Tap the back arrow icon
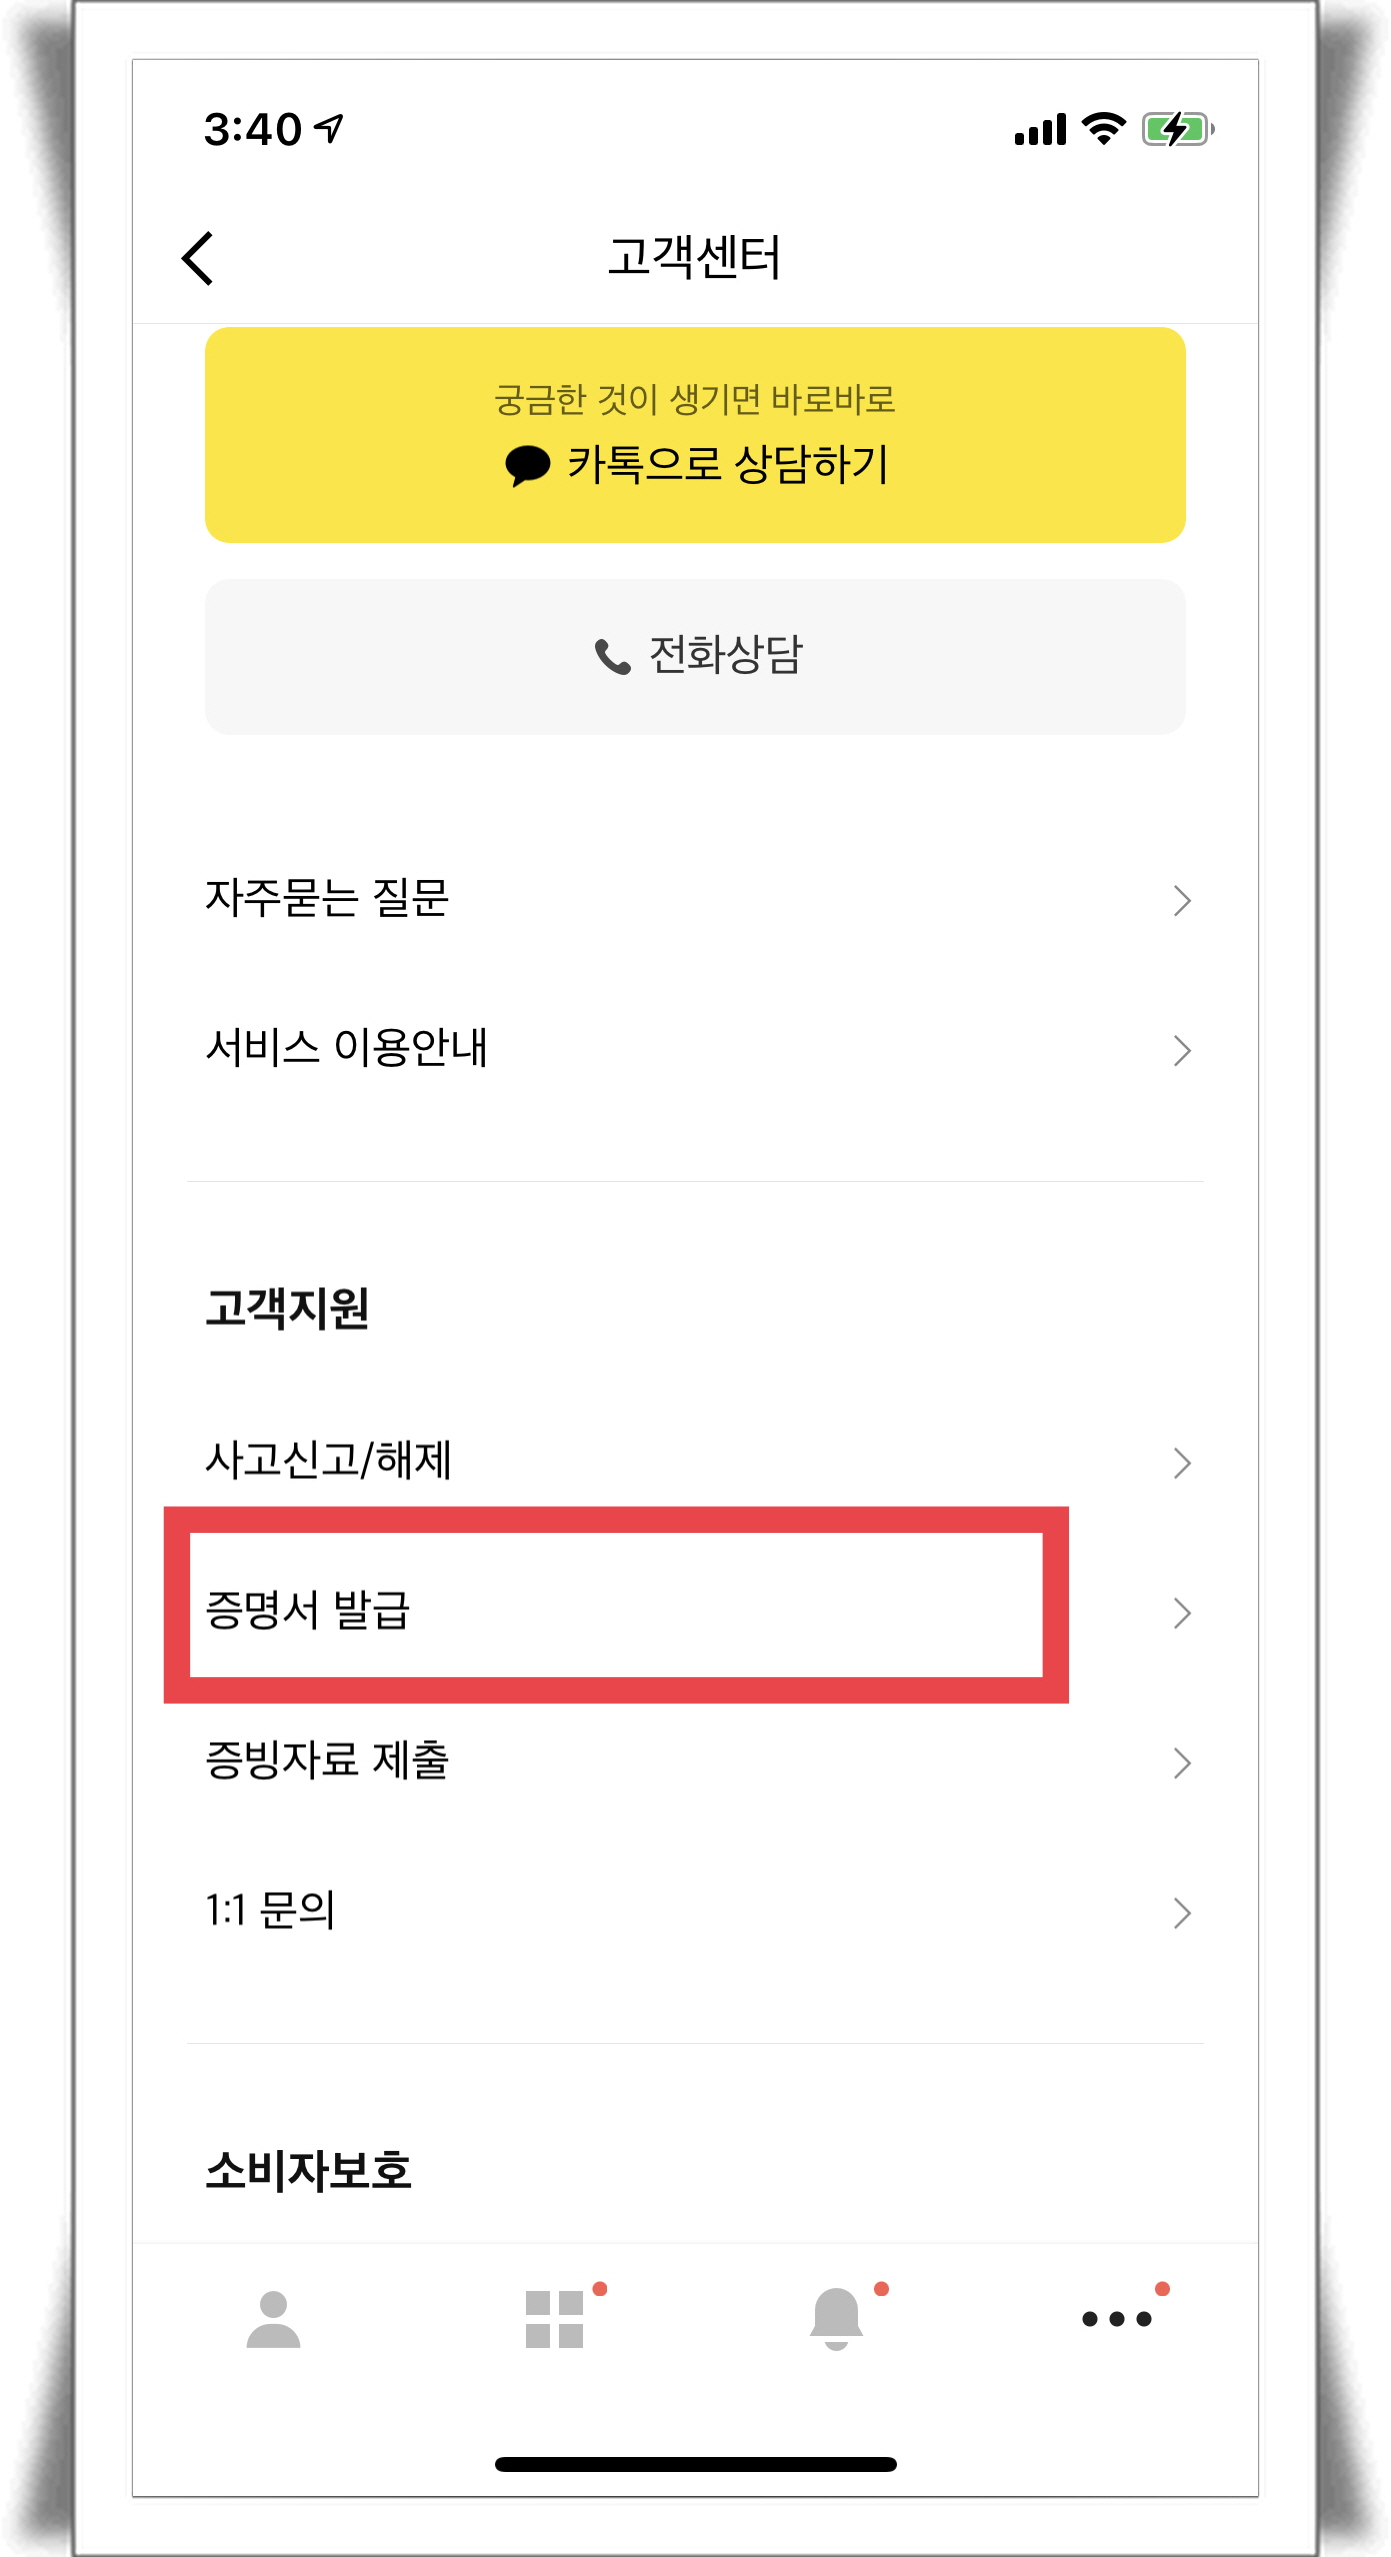 coord(198,258)
